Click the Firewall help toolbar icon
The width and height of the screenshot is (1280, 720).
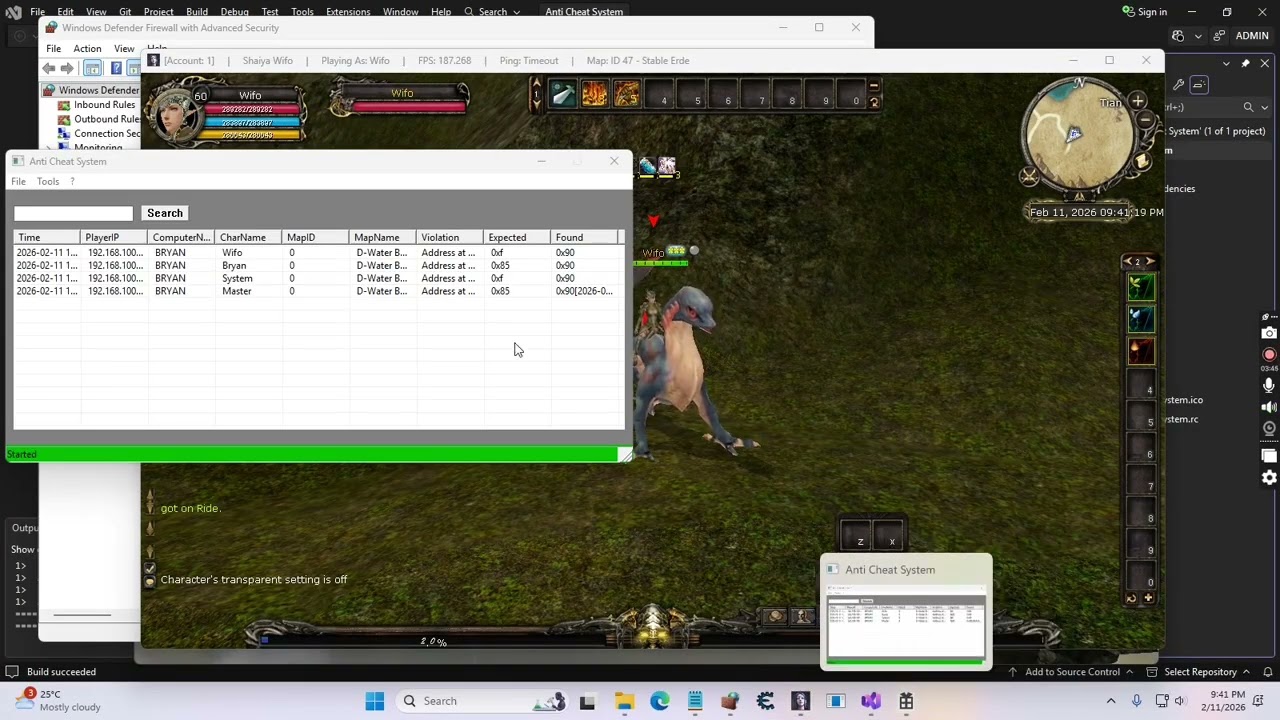pyautogui.click(x=116, y=68)
